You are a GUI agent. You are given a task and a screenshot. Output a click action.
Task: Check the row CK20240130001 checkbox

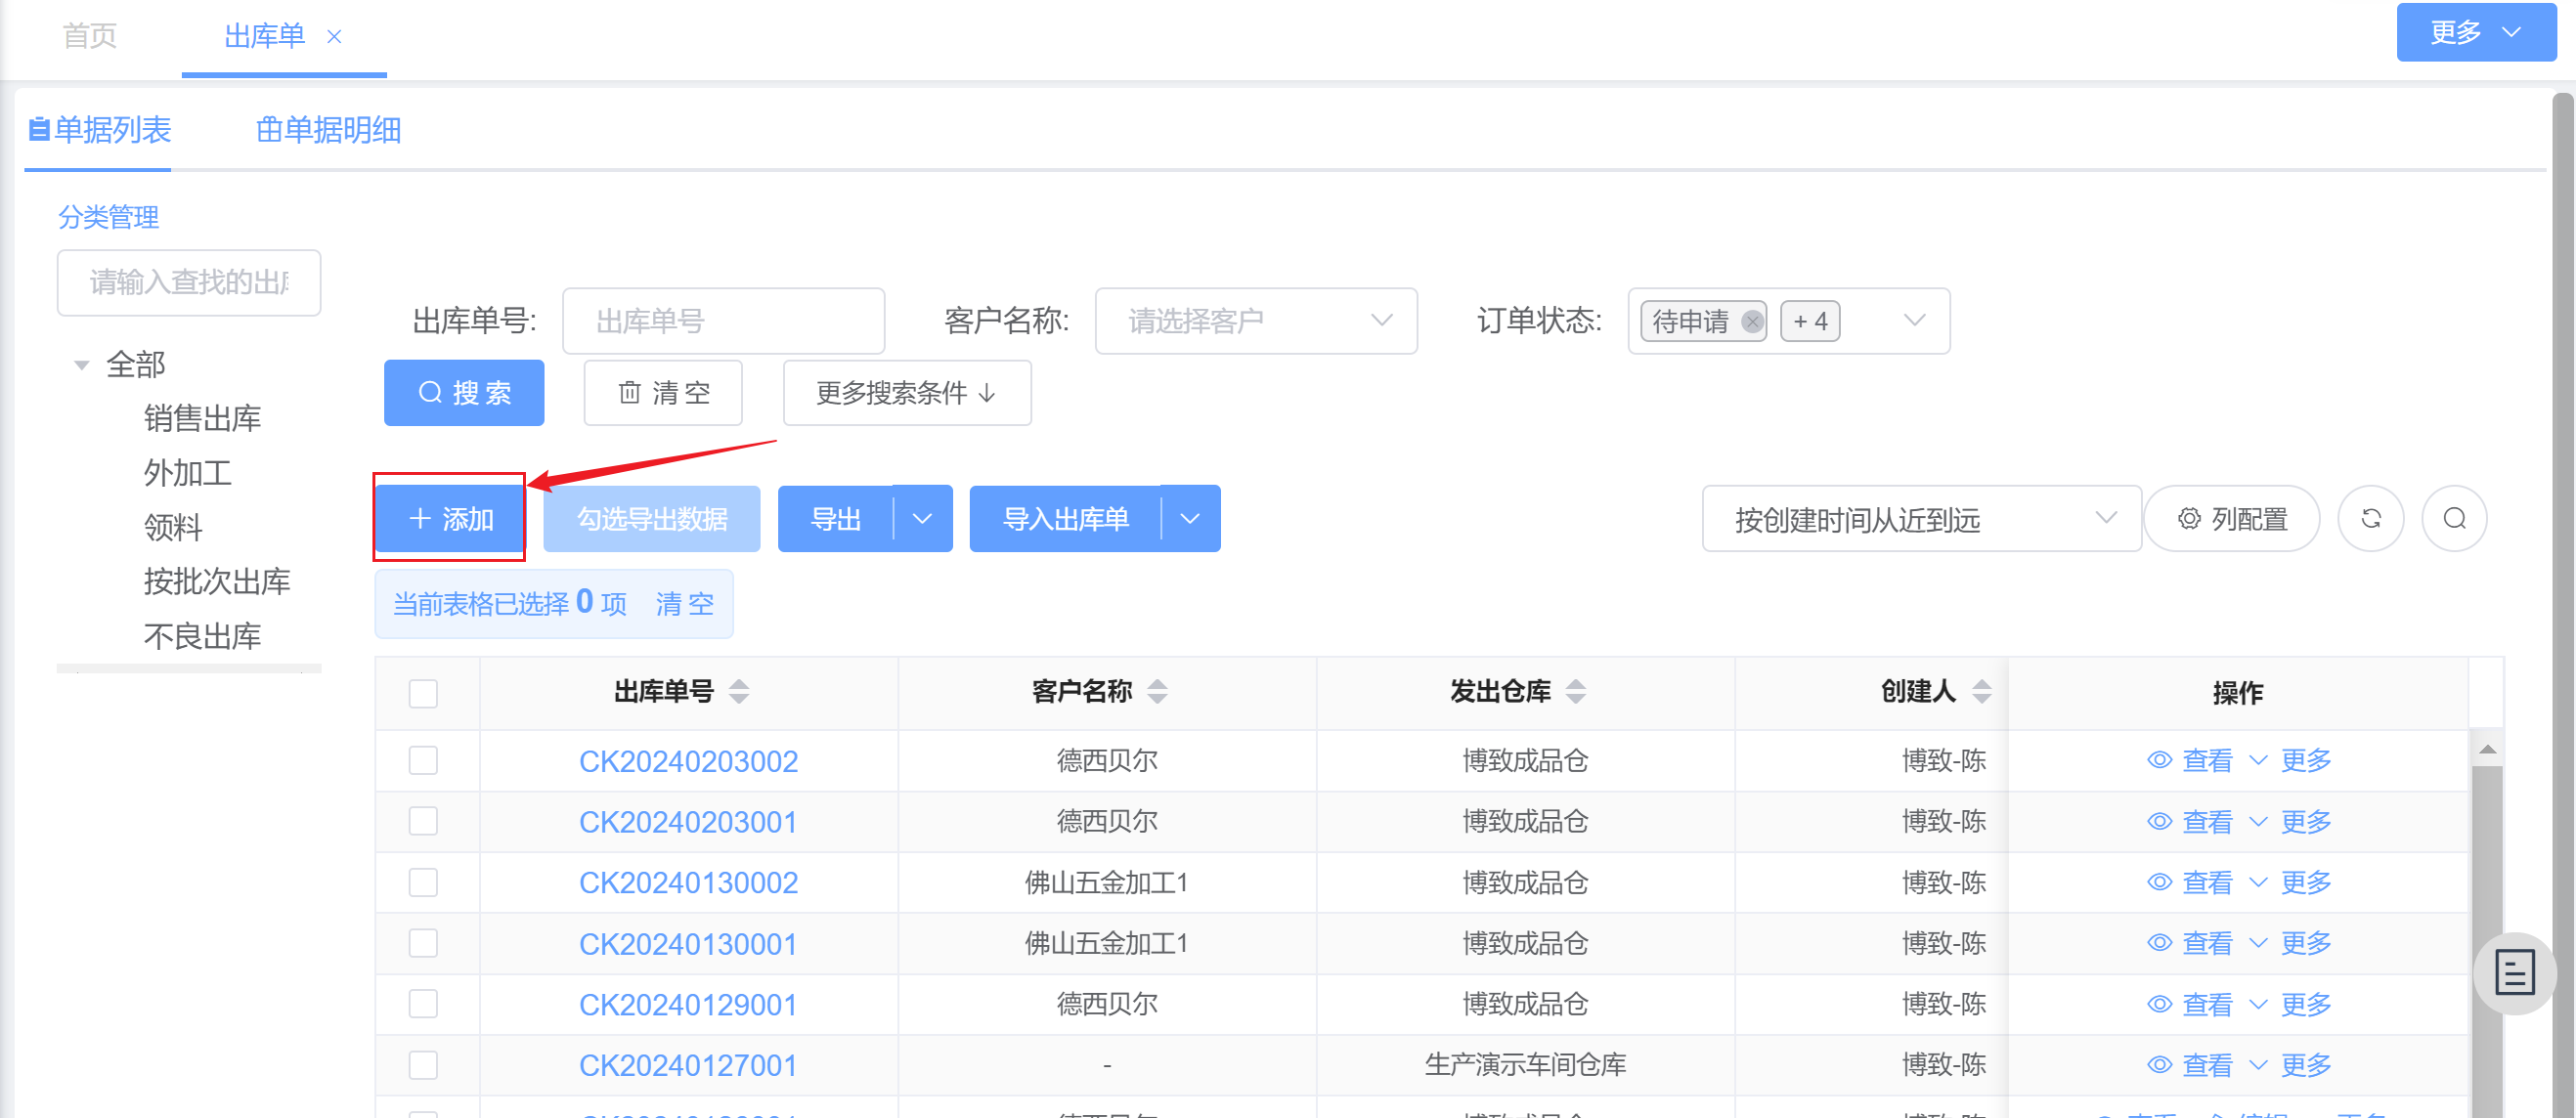point(423,943)
